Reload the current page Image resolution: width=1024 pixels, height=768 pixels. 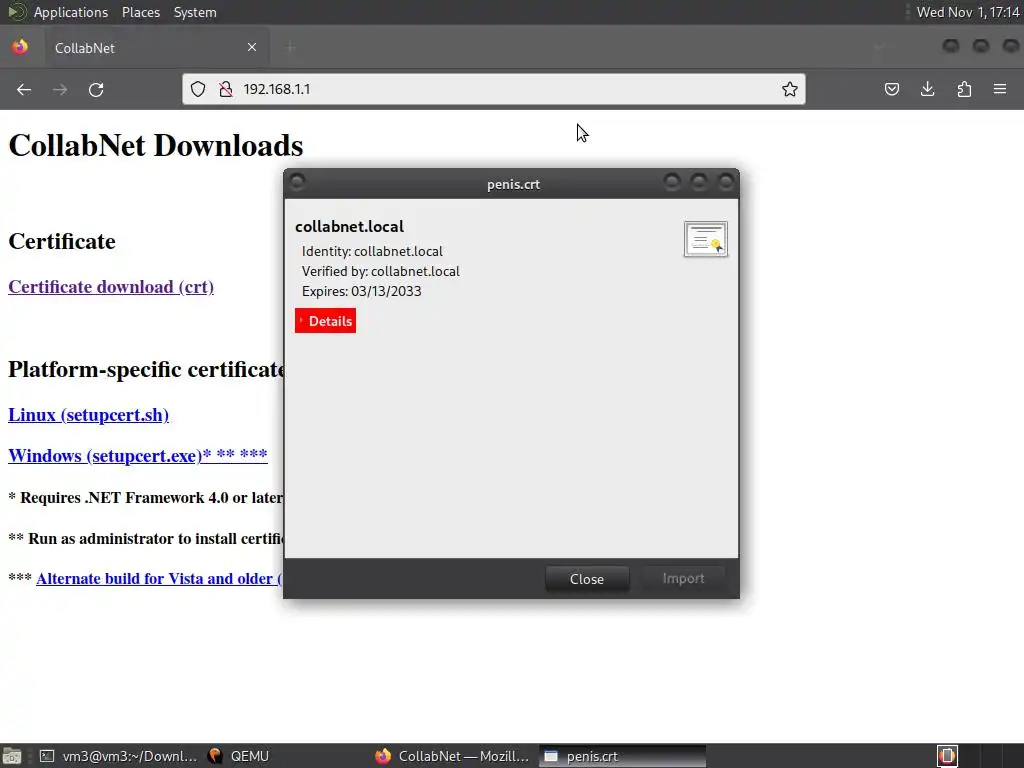coord(96,89)
